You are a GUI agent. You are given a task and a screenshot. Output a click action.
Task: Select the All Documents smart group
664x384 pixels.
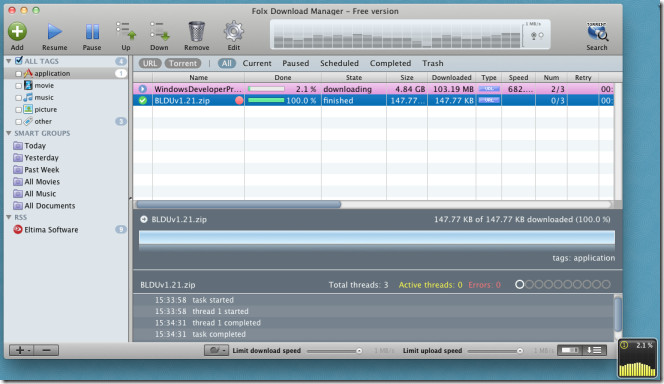[50, 206]
